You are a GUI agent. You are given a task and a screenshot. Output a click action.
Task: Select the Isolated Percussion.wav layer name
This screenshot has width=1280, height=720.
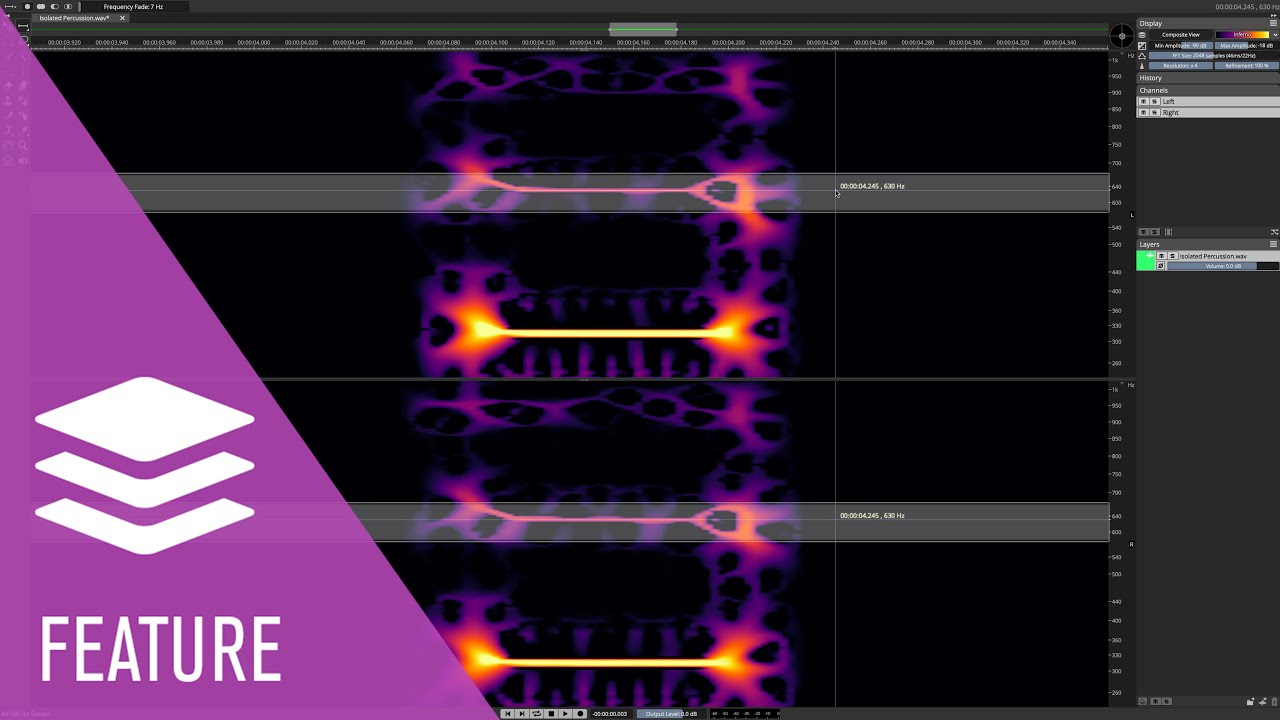pos(1213,256)
